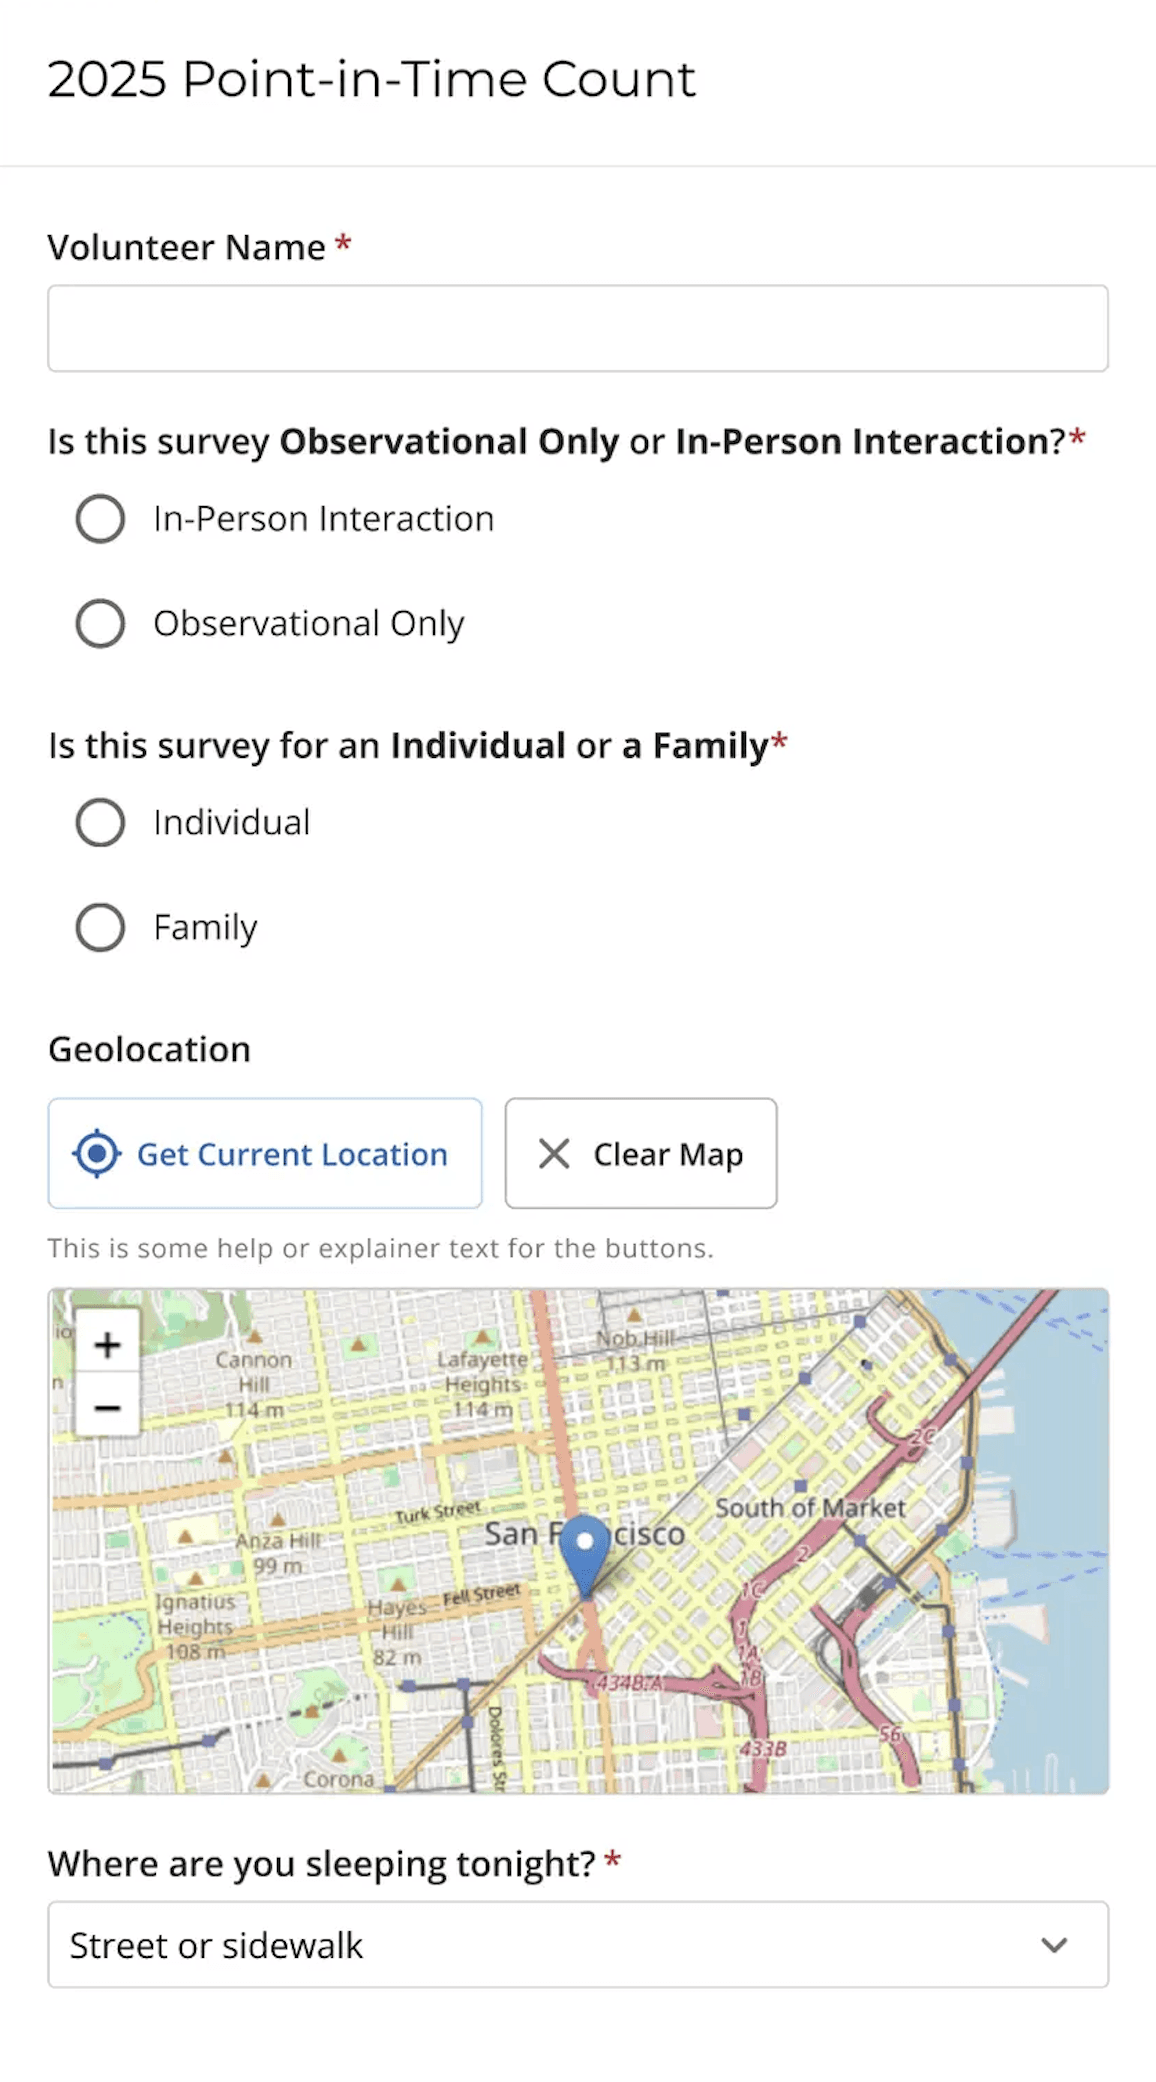
Task: Click the Clear Map button
Action: click(x=640, y=1153)
